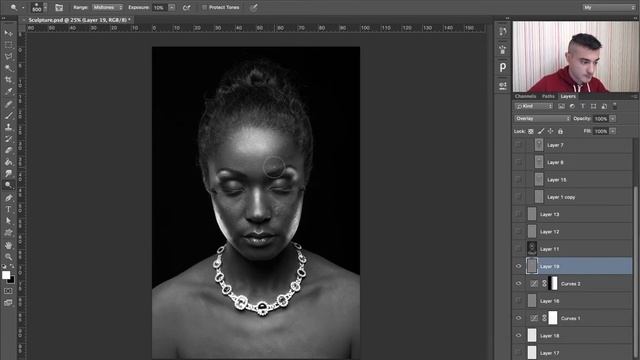Screen dimensions: 640x360
Task: Toggle the layer filtering switch
Action: (615, 106)
